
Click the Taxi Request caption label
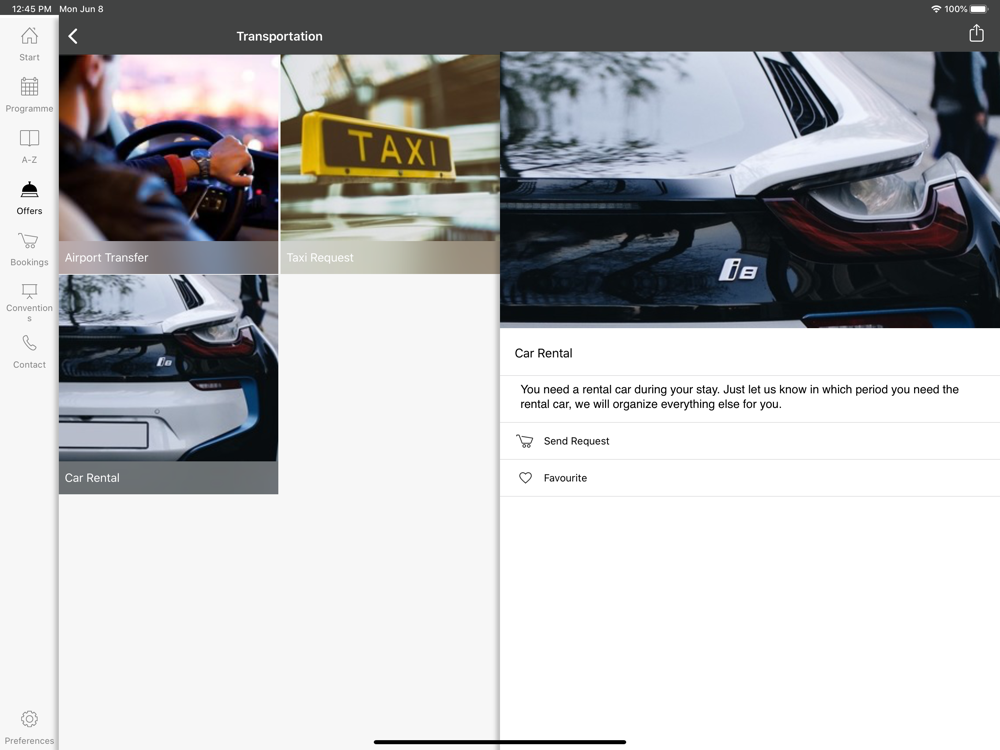[320, 258]
